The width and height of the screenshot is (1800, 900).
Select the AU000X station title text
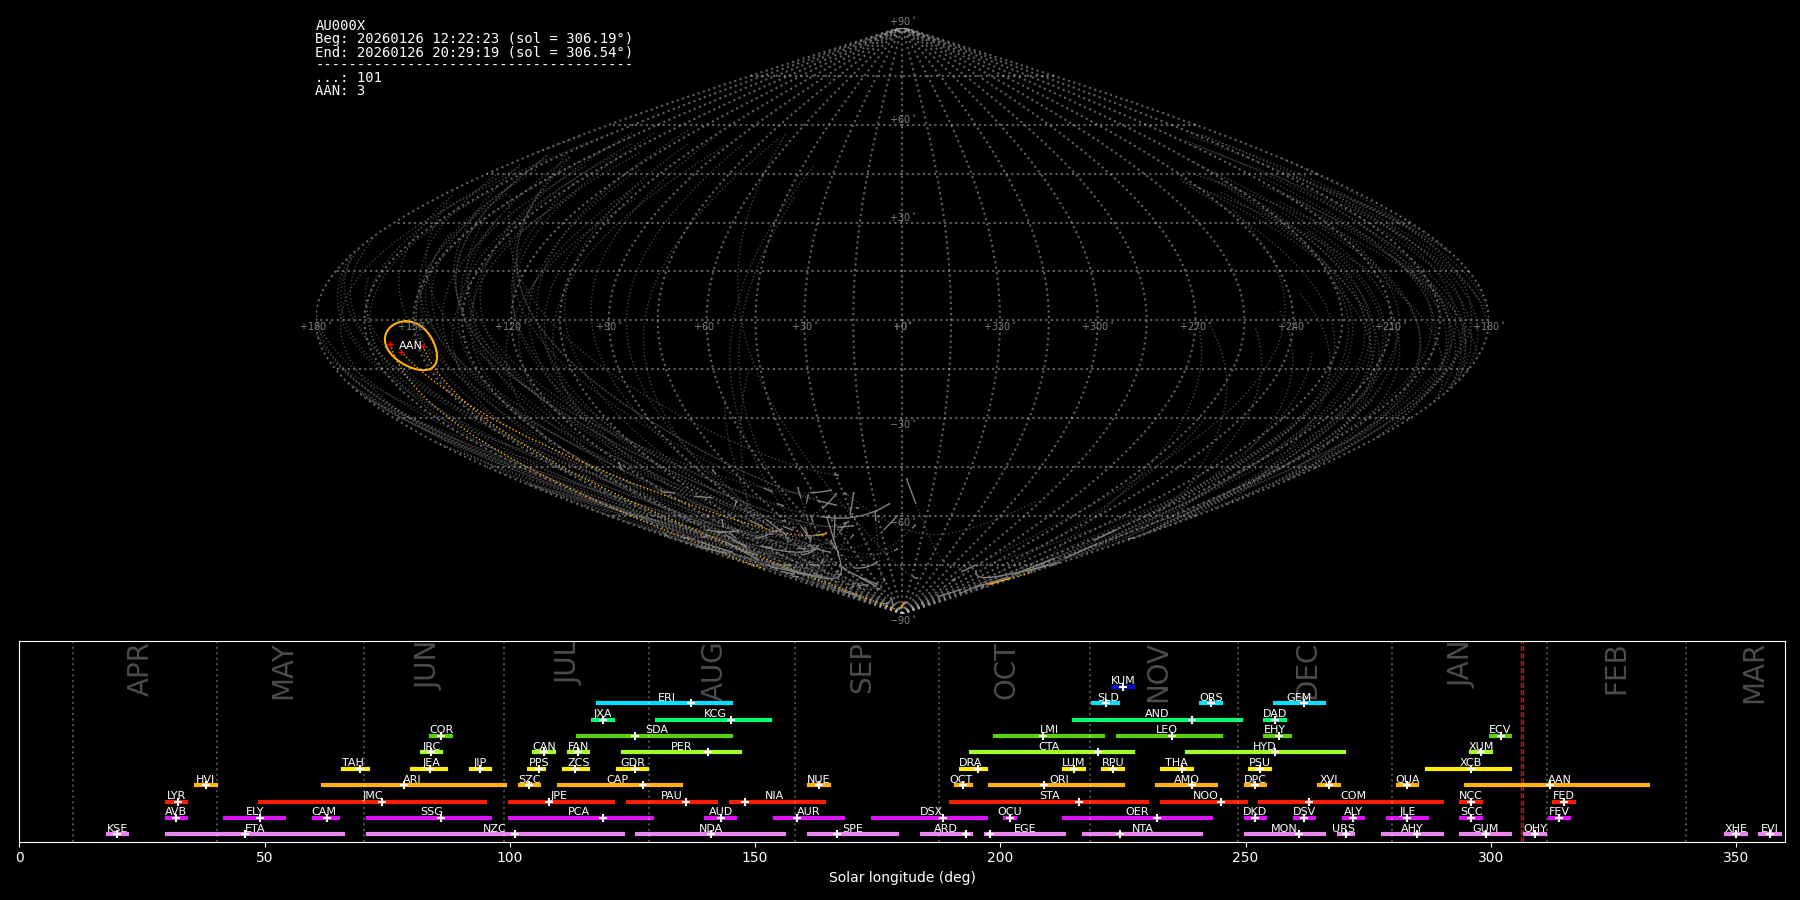pos(340,26)
